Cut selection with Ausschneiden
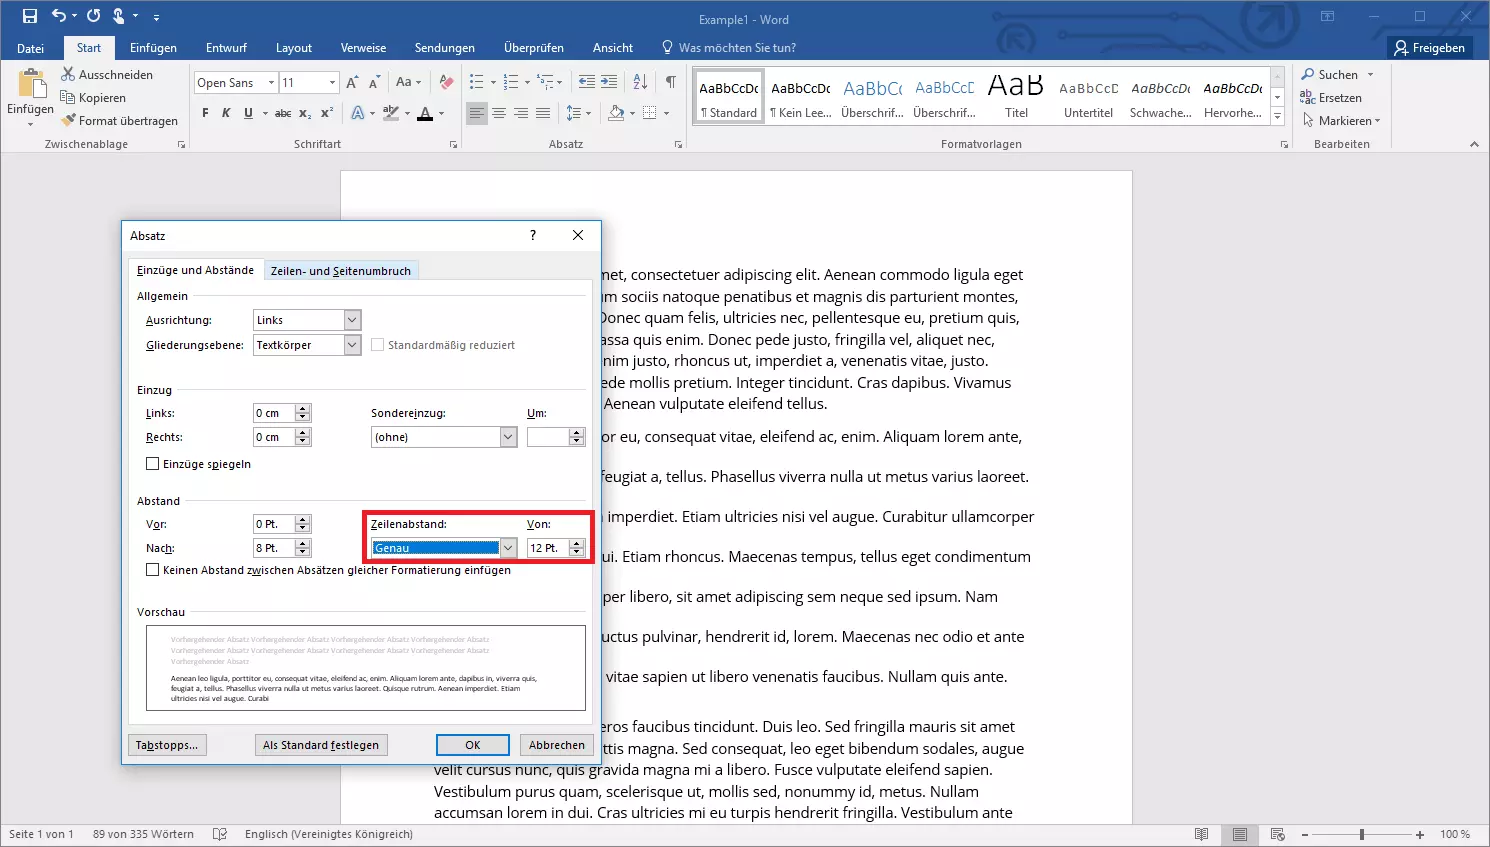 coord(107,75)
